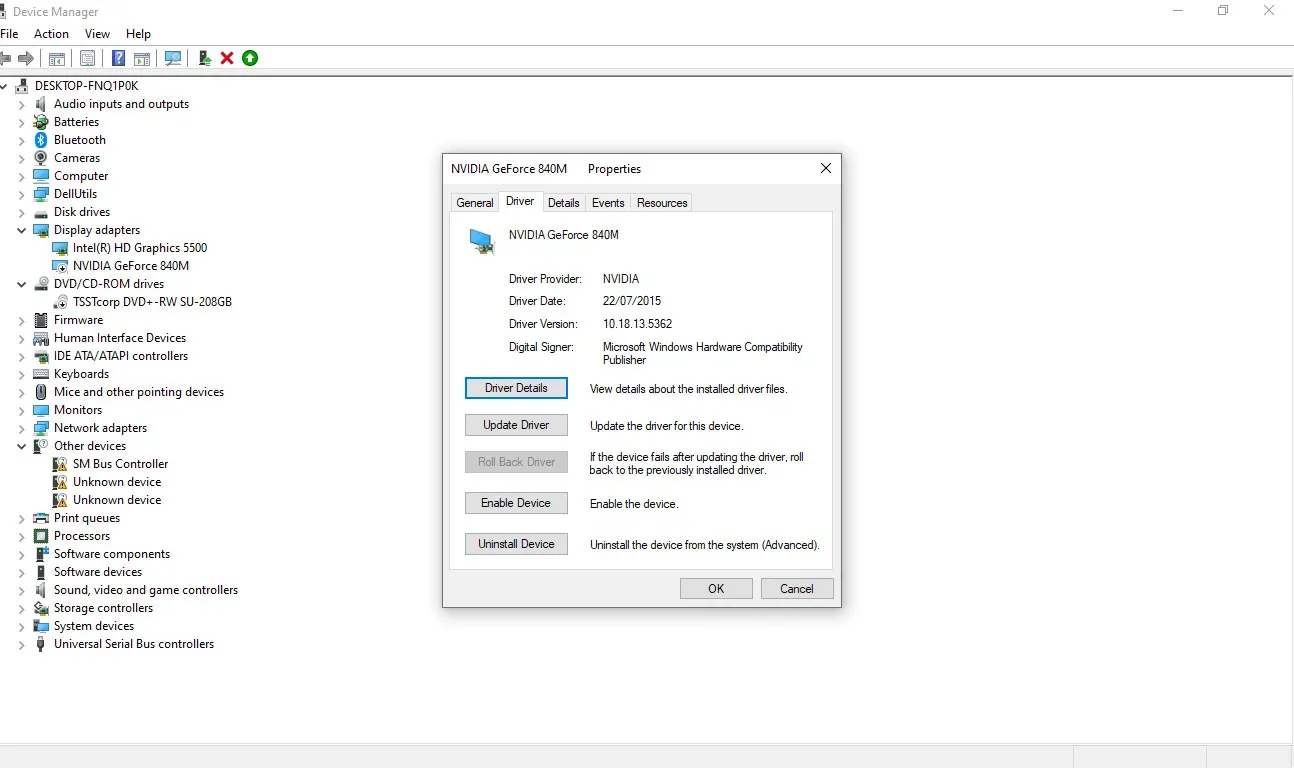This screenshot has width=1294, height=768.
Task: Click the SM Bus Controller warning icon
Action: [x=60, y=464]
